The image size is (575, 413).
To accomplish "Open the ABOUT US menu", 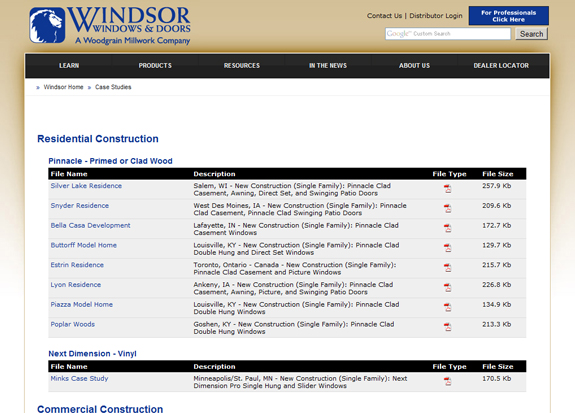I will [414, 66].
